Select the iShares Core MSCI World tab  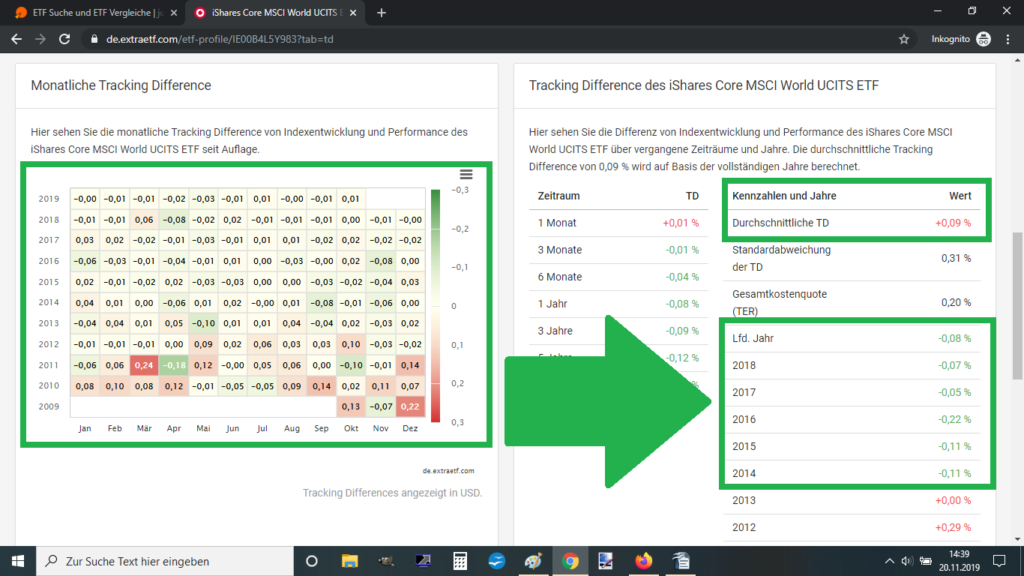point(275,12)
